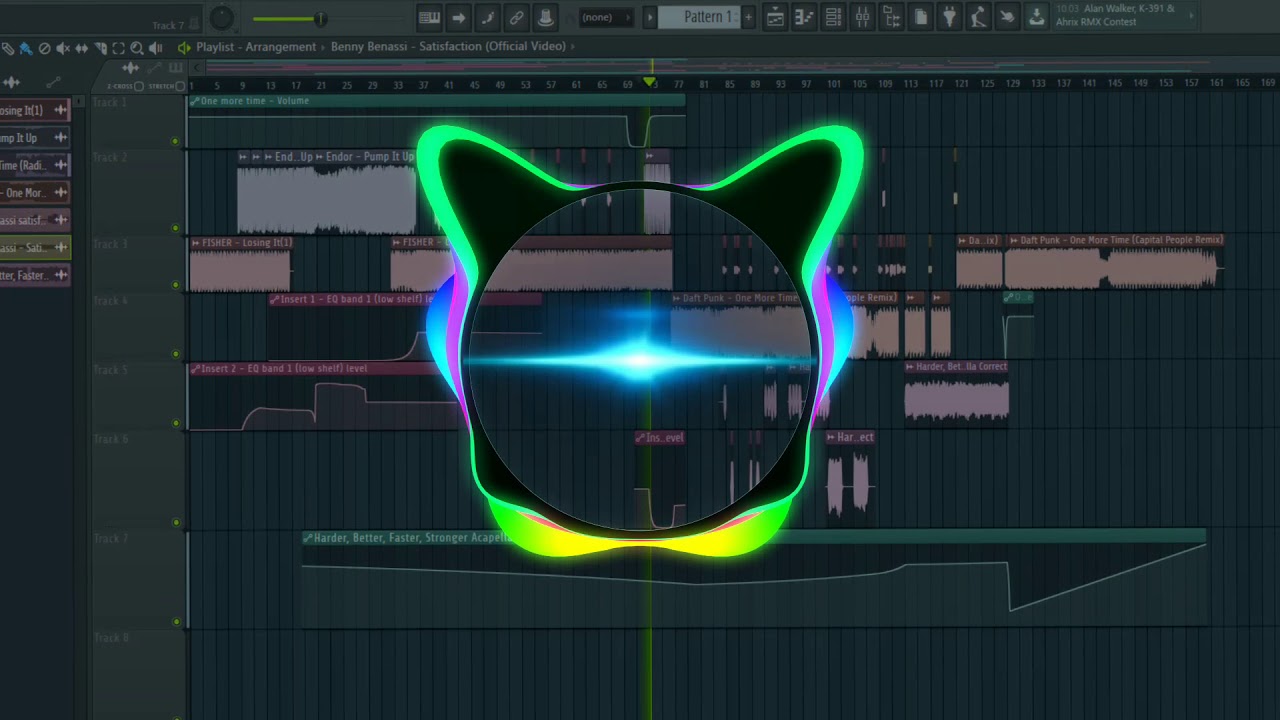Open the Playlist view from toolbar

click(x=775, y=17)
